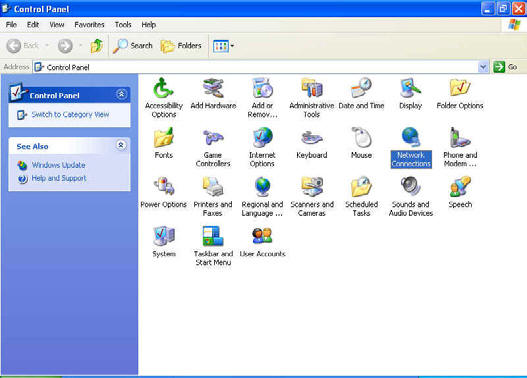The height and width of the screenshot is (378, 527).
Task: Open the Folder Options icon
Action: (x=460, y=88)
